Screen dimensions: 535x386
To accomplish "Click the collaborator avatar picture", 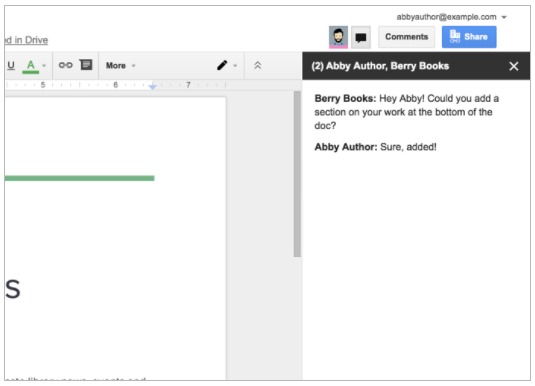I will coord(338,37).
